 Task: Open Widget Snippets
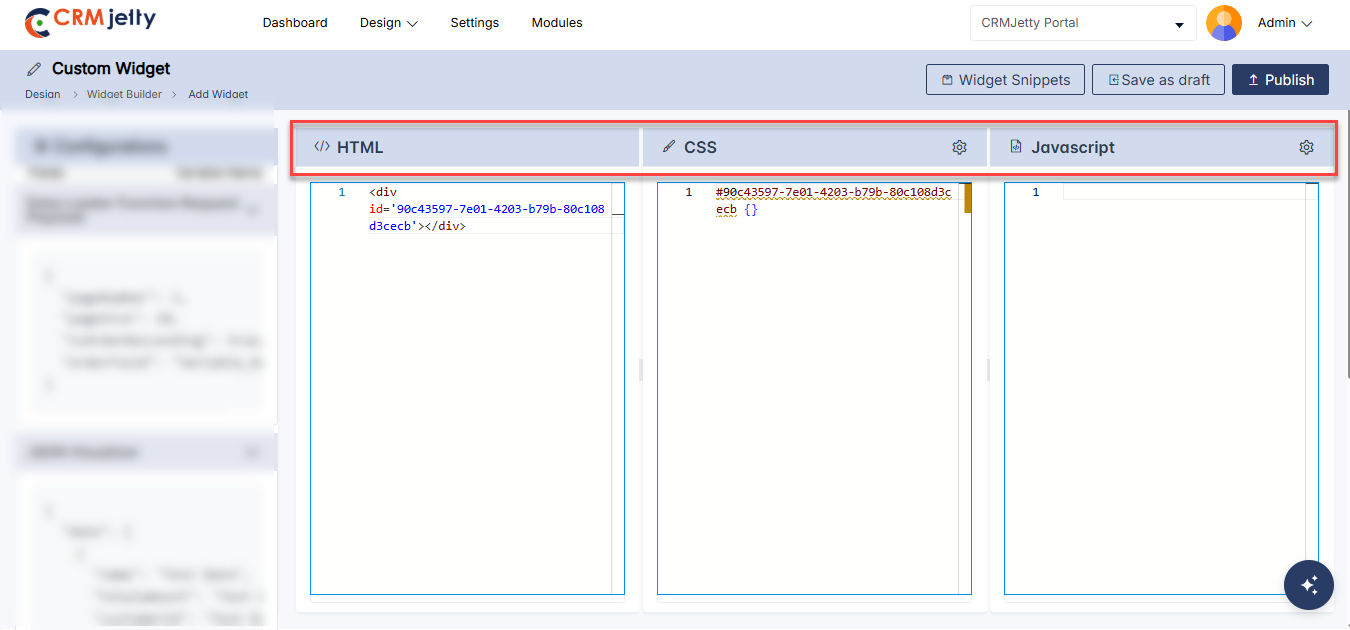1005,80
